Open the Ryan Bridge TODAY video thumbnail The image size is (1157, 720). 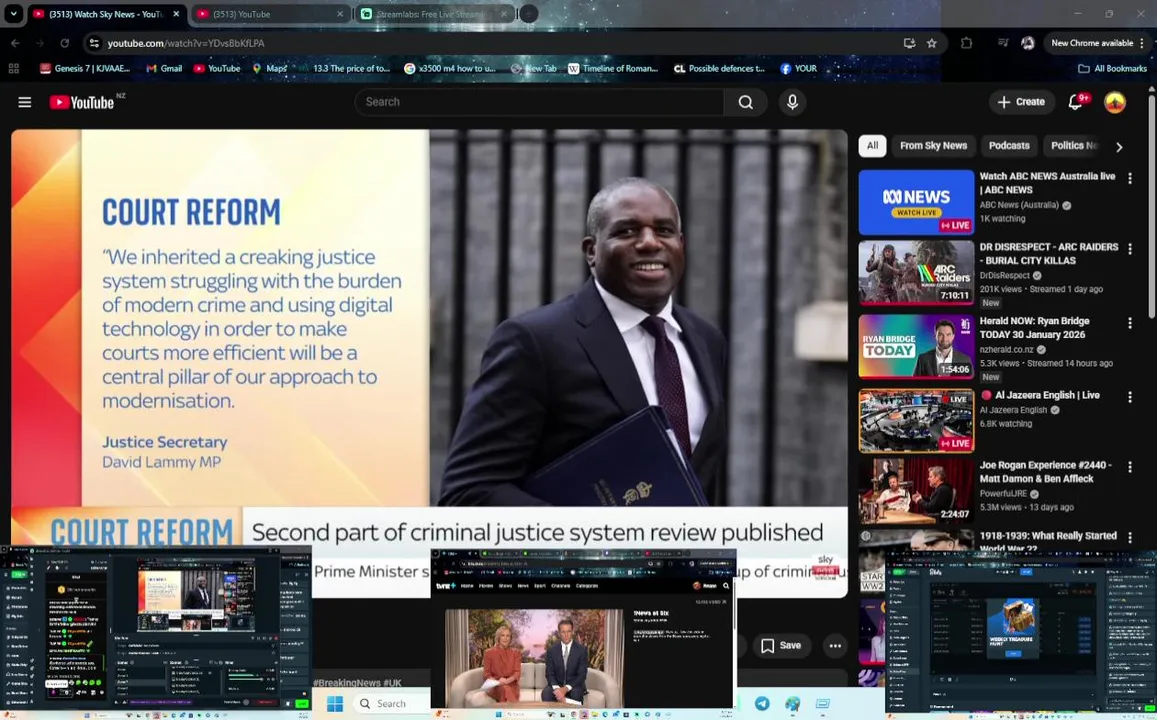click(916, 347)
